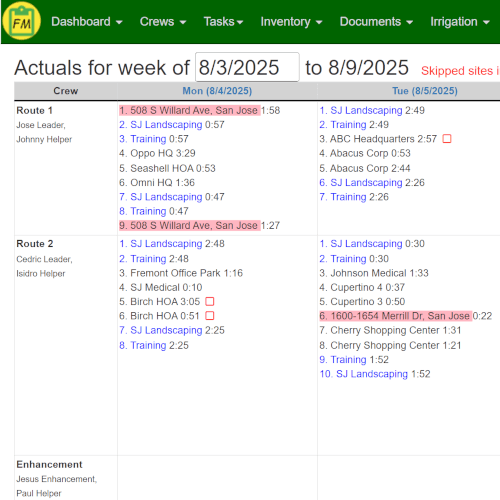This screenshot has width=500, height=500.
Task: Click the Abacus Corp 0:53 entry
Action: pyautogui.click(x=365, y=153)
